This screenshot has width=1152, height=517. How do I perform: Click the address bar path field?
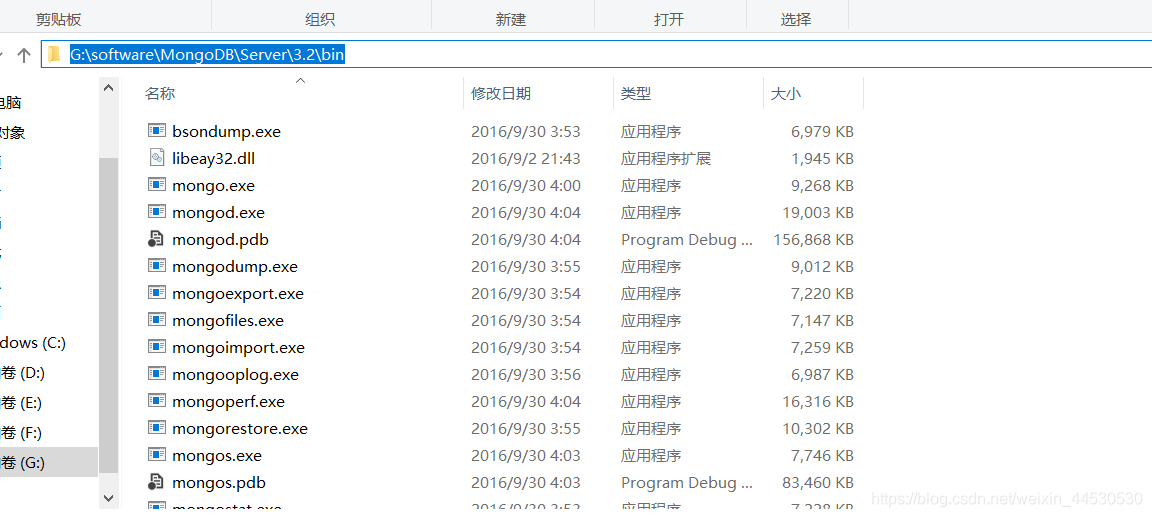(x=595, y=55)
